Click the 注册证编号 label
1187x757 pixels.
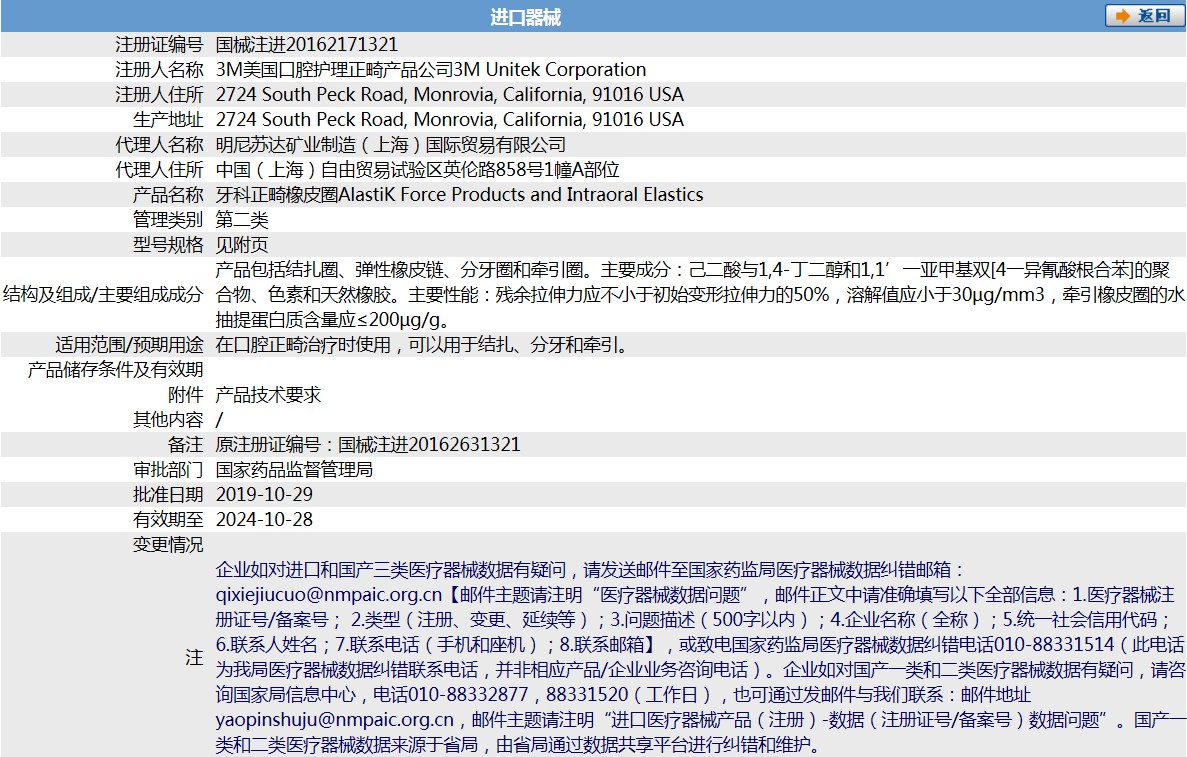[159, 45]
